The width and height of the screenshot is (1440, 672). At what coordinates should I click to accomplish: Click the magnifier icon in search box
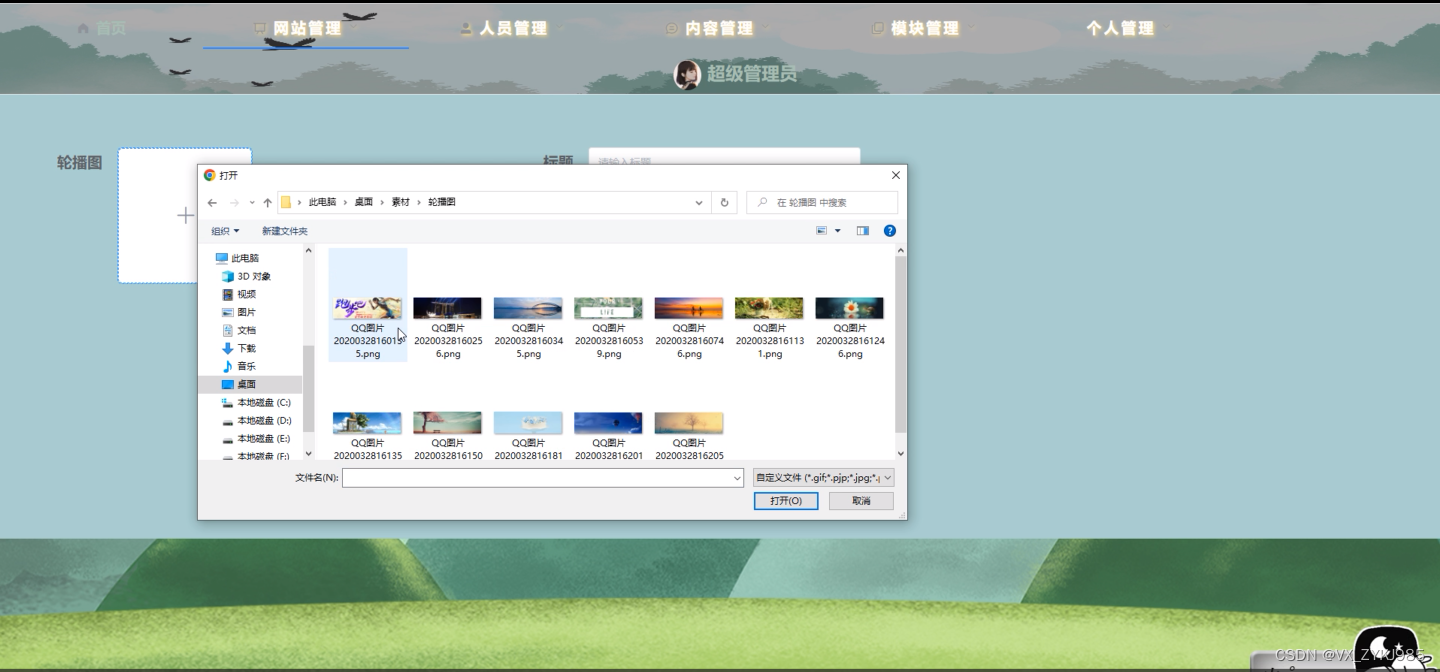coord(763,202)
